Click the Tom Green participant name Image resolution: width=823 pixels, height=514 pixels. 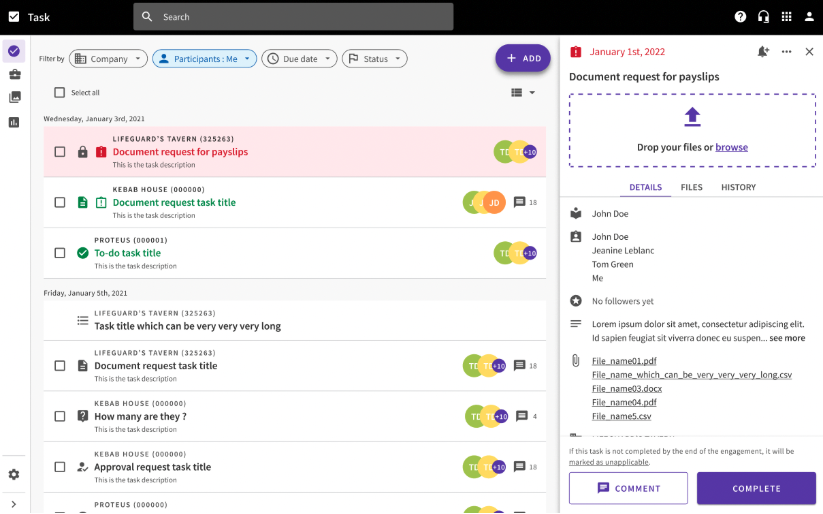pyautogui.click(x=613, y=264)
